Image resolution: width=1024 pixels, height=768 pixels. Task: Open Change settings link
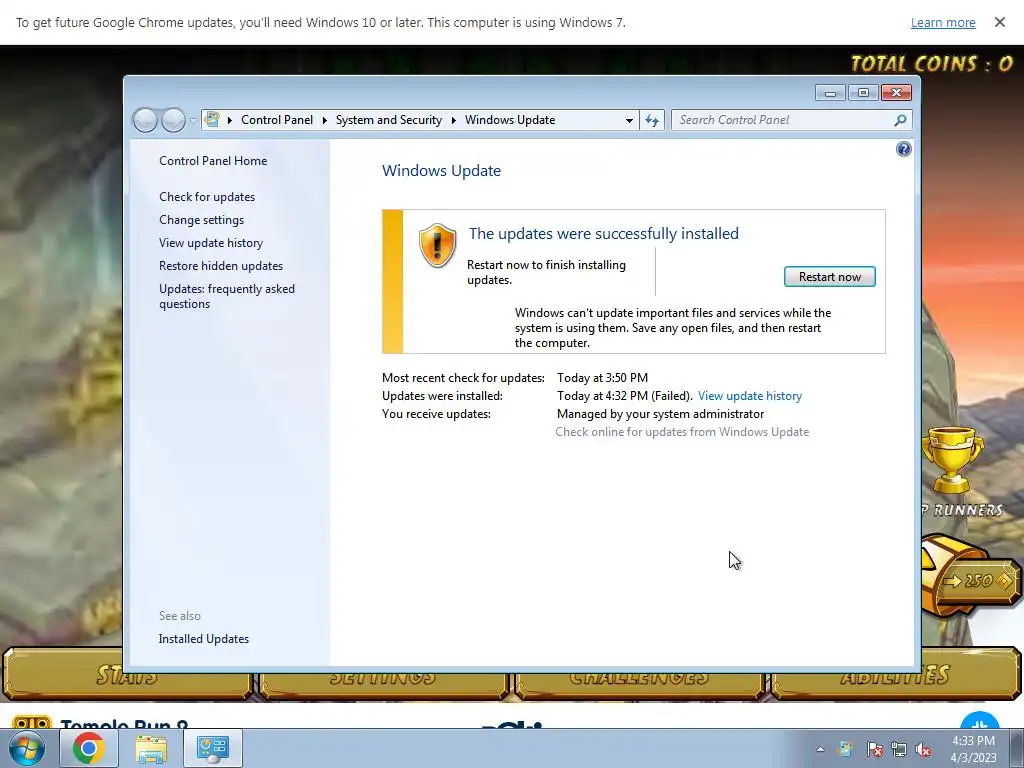(201, 220)
